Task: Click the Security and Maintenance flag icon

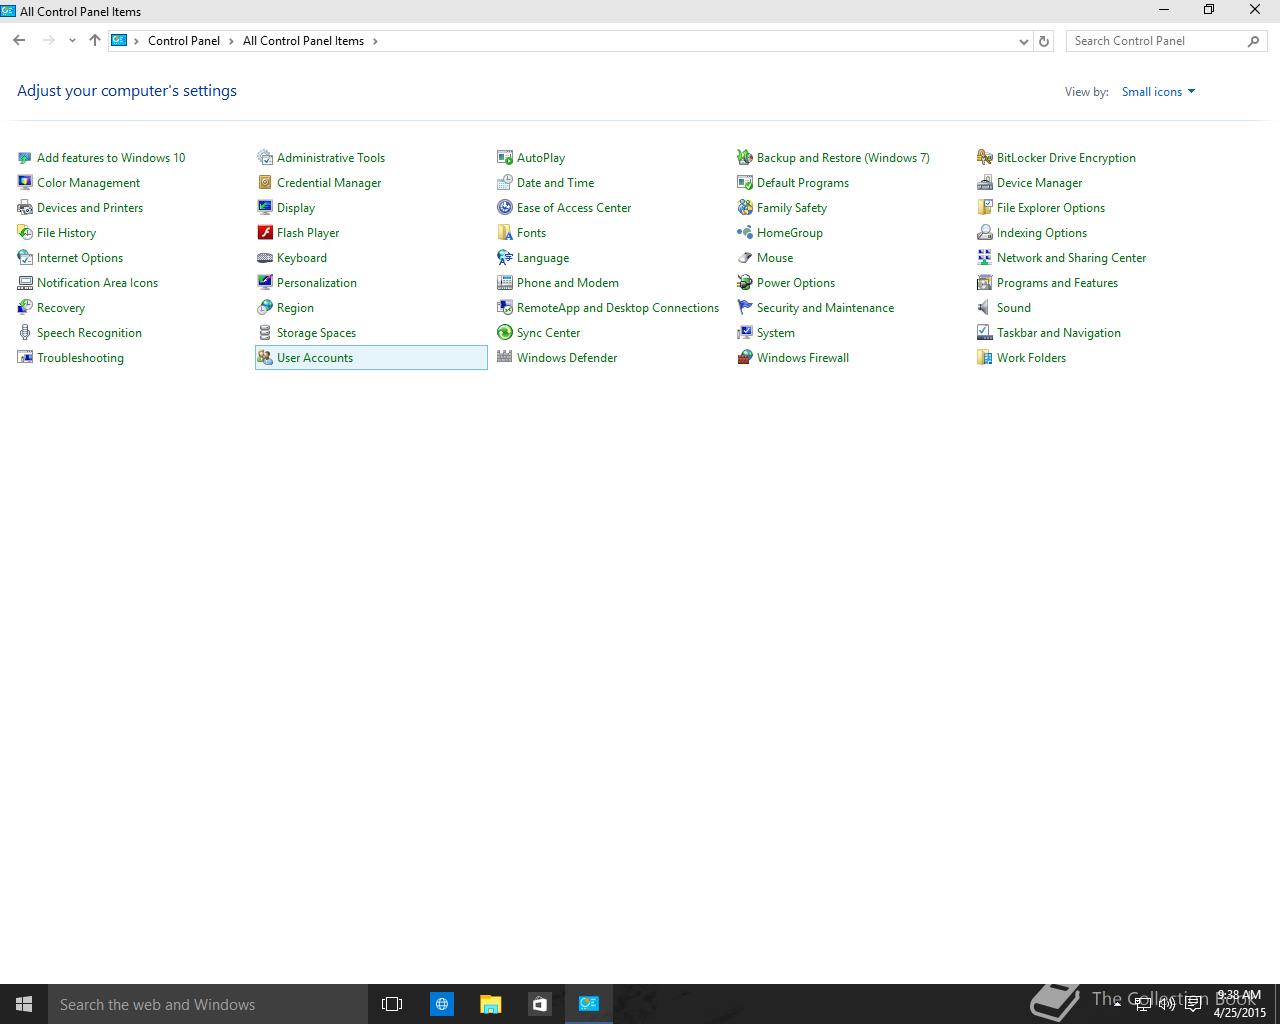Action: (745, 307)
